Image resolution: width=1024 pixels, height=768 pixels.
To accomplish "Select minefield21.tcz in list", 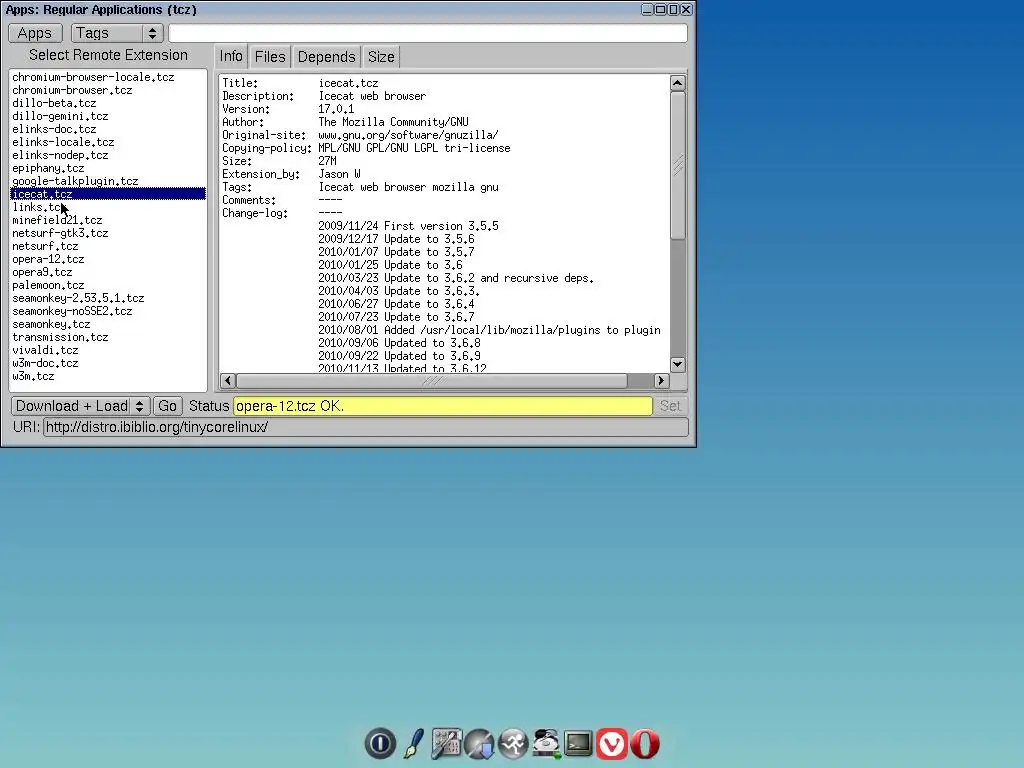I will tap(108, 220).
